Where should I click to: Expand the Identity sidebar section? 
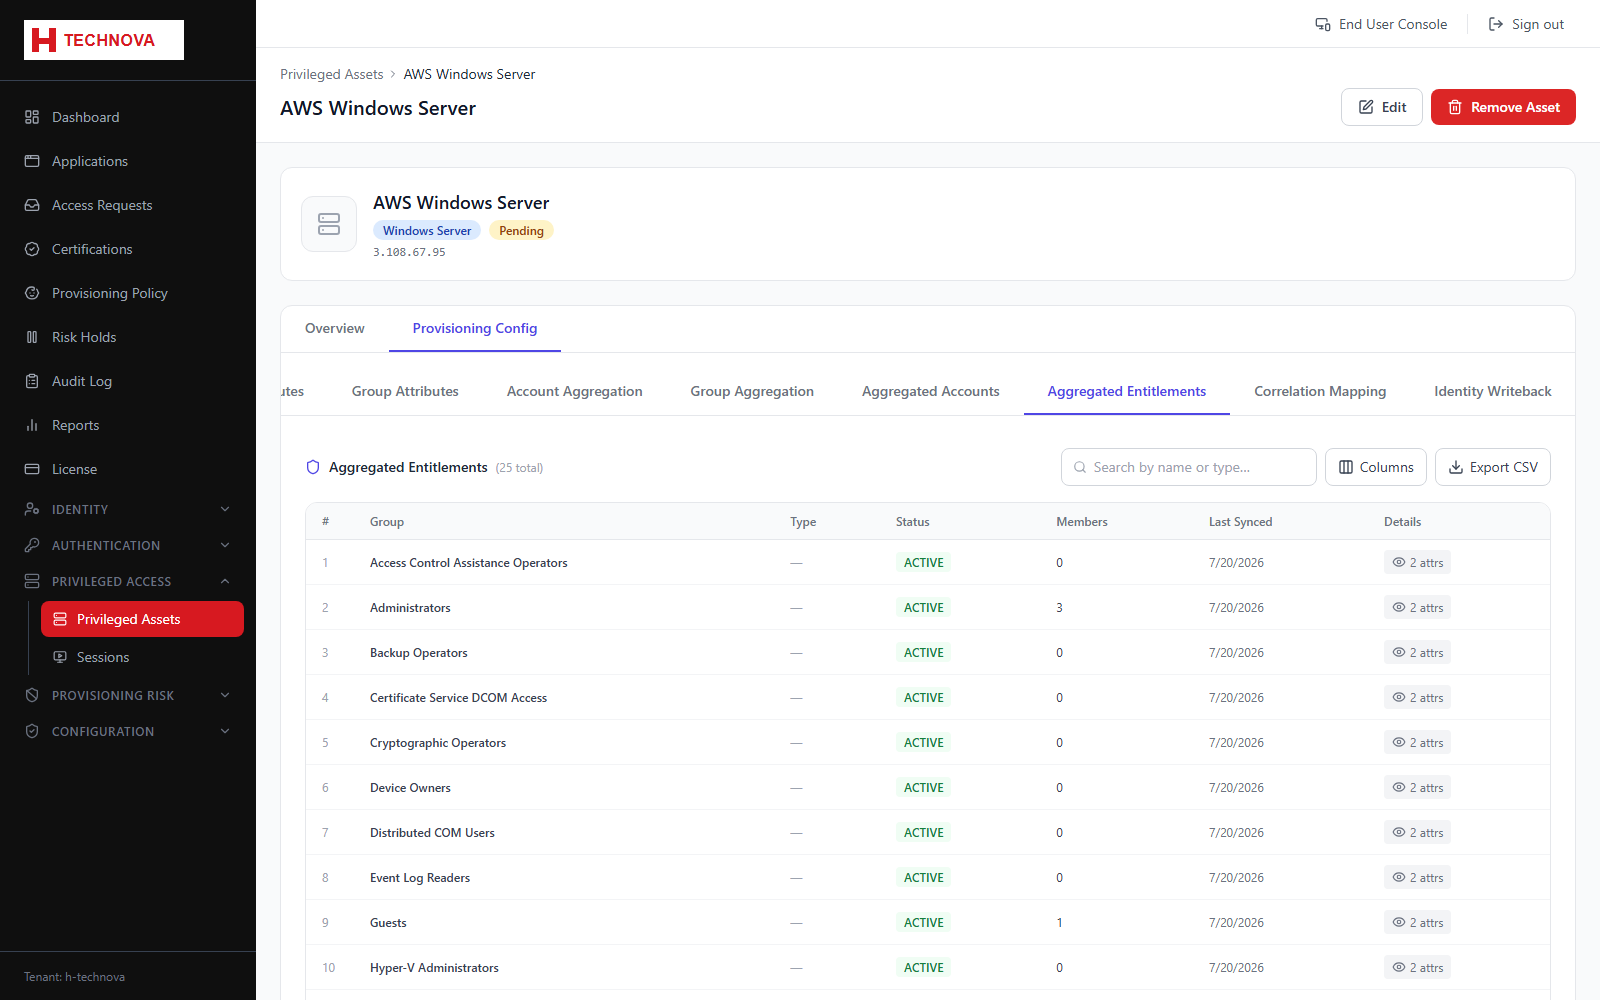(x=128, y=509)
